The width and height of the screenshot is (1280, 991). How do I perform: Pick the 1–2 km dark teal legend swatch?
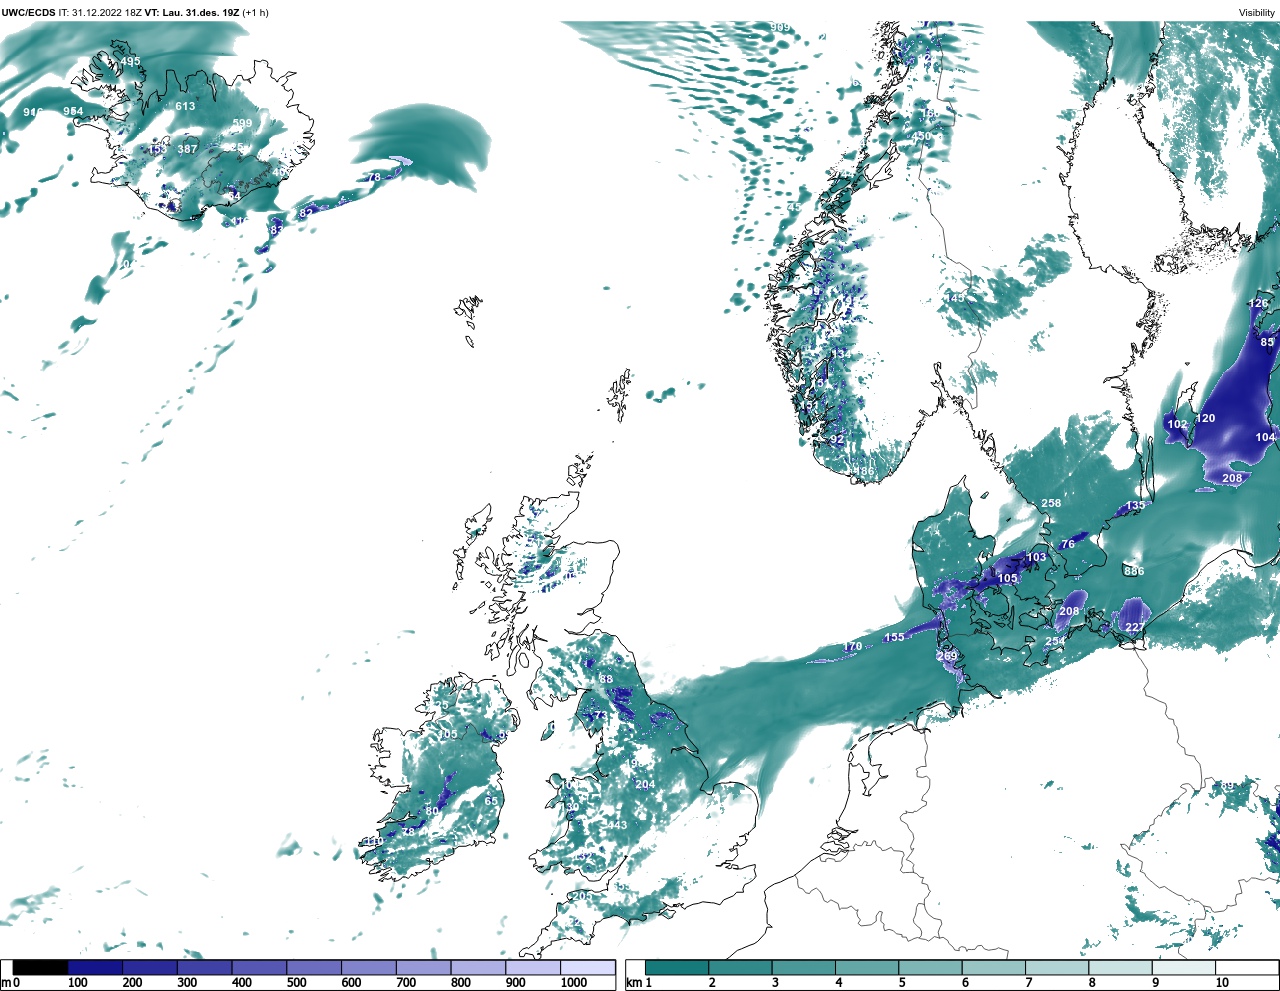[x=677, y=967]
